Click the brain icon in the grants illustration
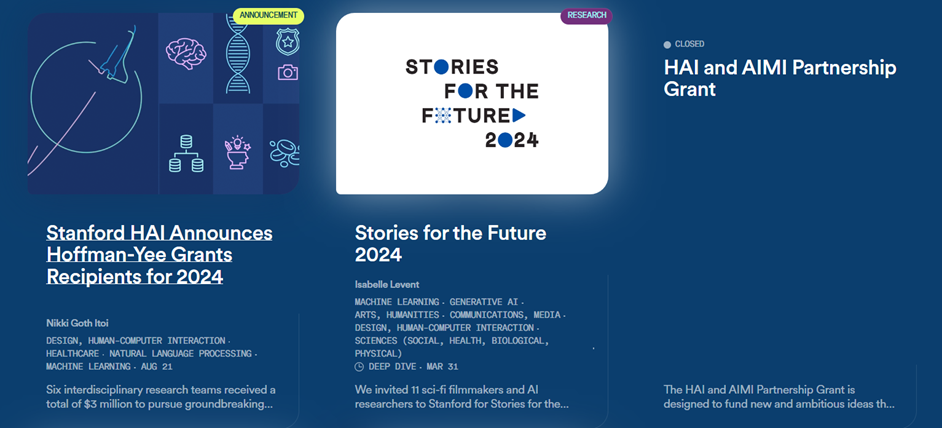The image size is (942, 428). pos(186,52)
